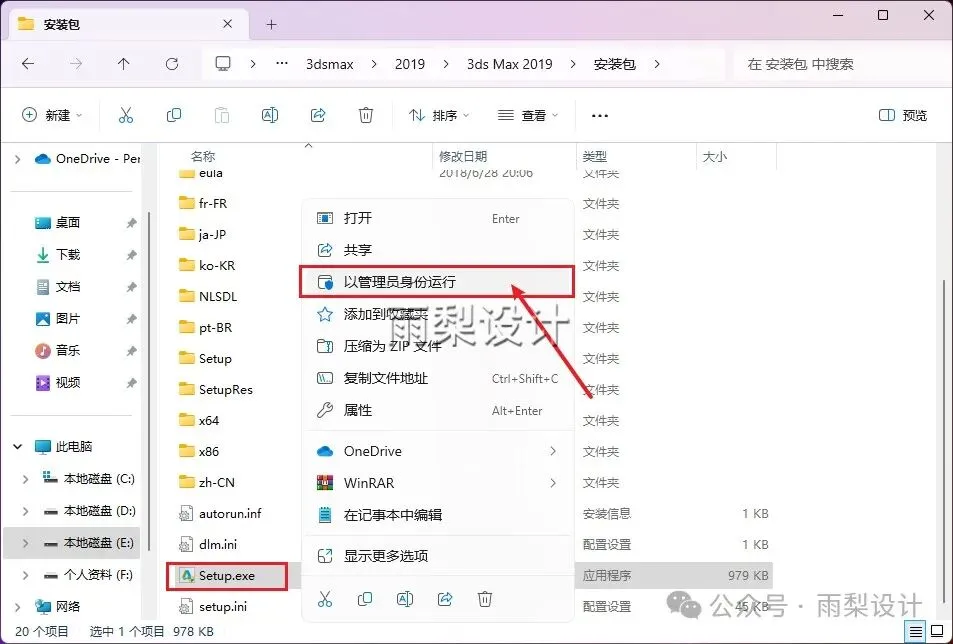Choose 复制文件地址 from the context menu

coord(438,379)
